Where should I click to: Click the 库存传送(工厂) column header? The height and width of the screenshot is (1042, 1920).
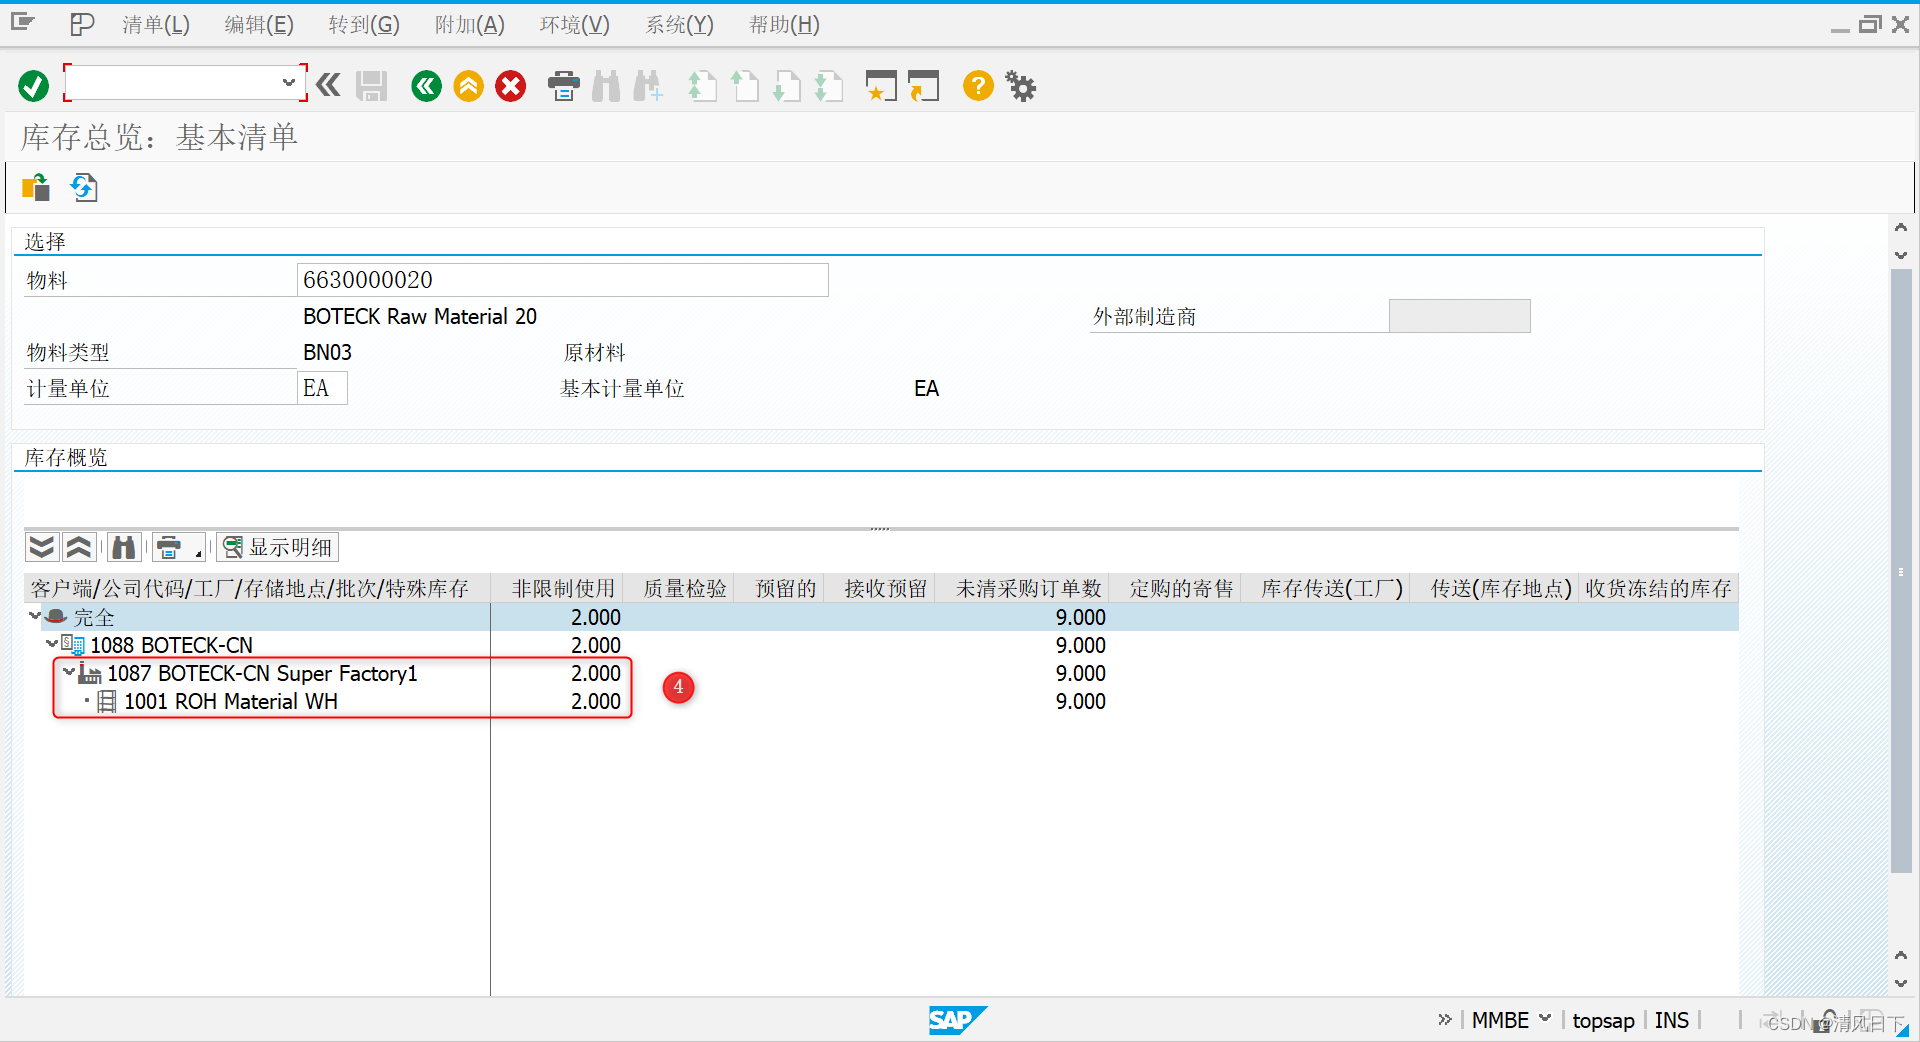pos(1327,588)
